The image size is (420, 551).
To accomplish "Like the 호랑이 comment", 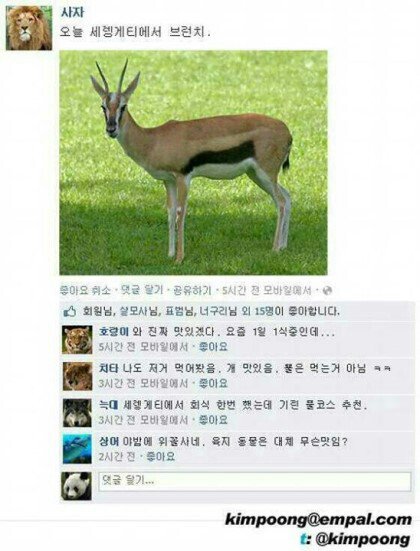I will 213,347.
